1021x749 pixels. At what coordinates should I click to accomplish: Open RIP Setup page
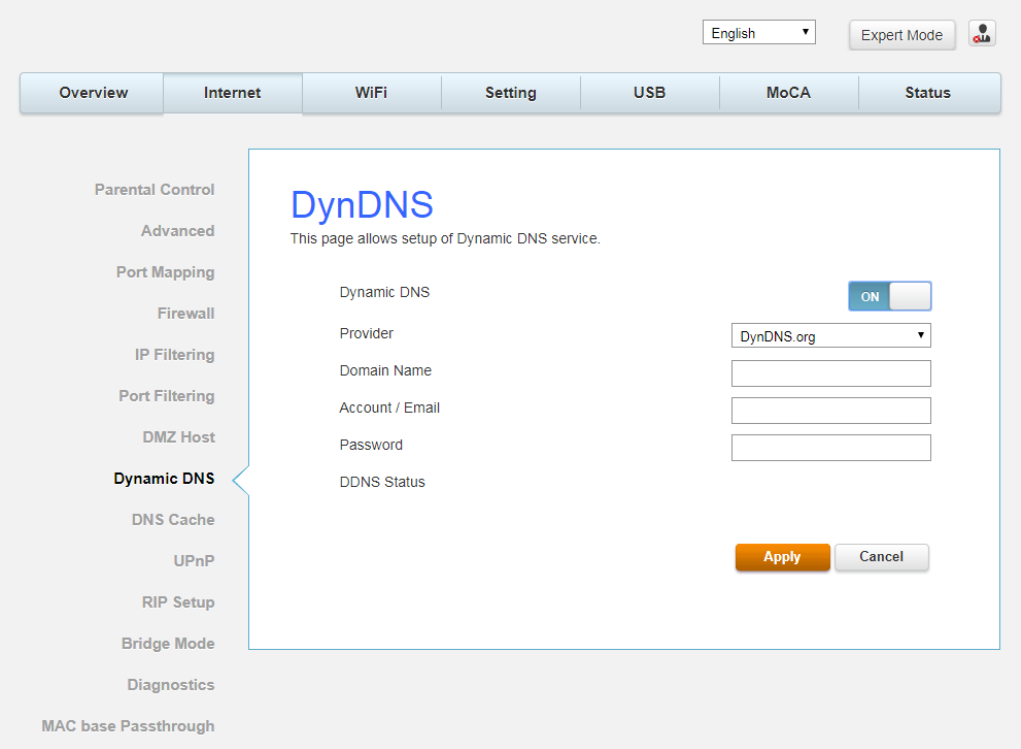178,602
